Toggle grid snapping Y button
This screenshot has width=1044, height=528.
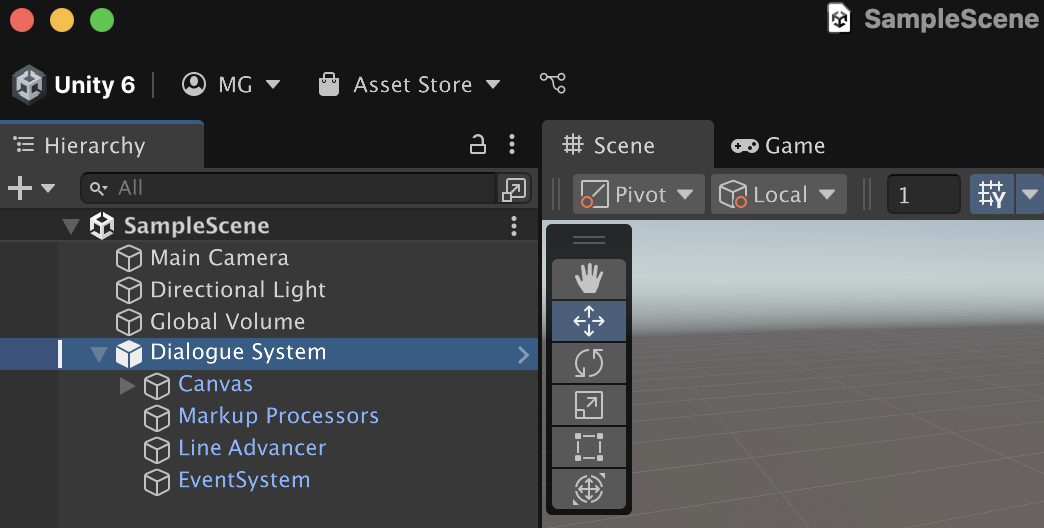point(991,194)
